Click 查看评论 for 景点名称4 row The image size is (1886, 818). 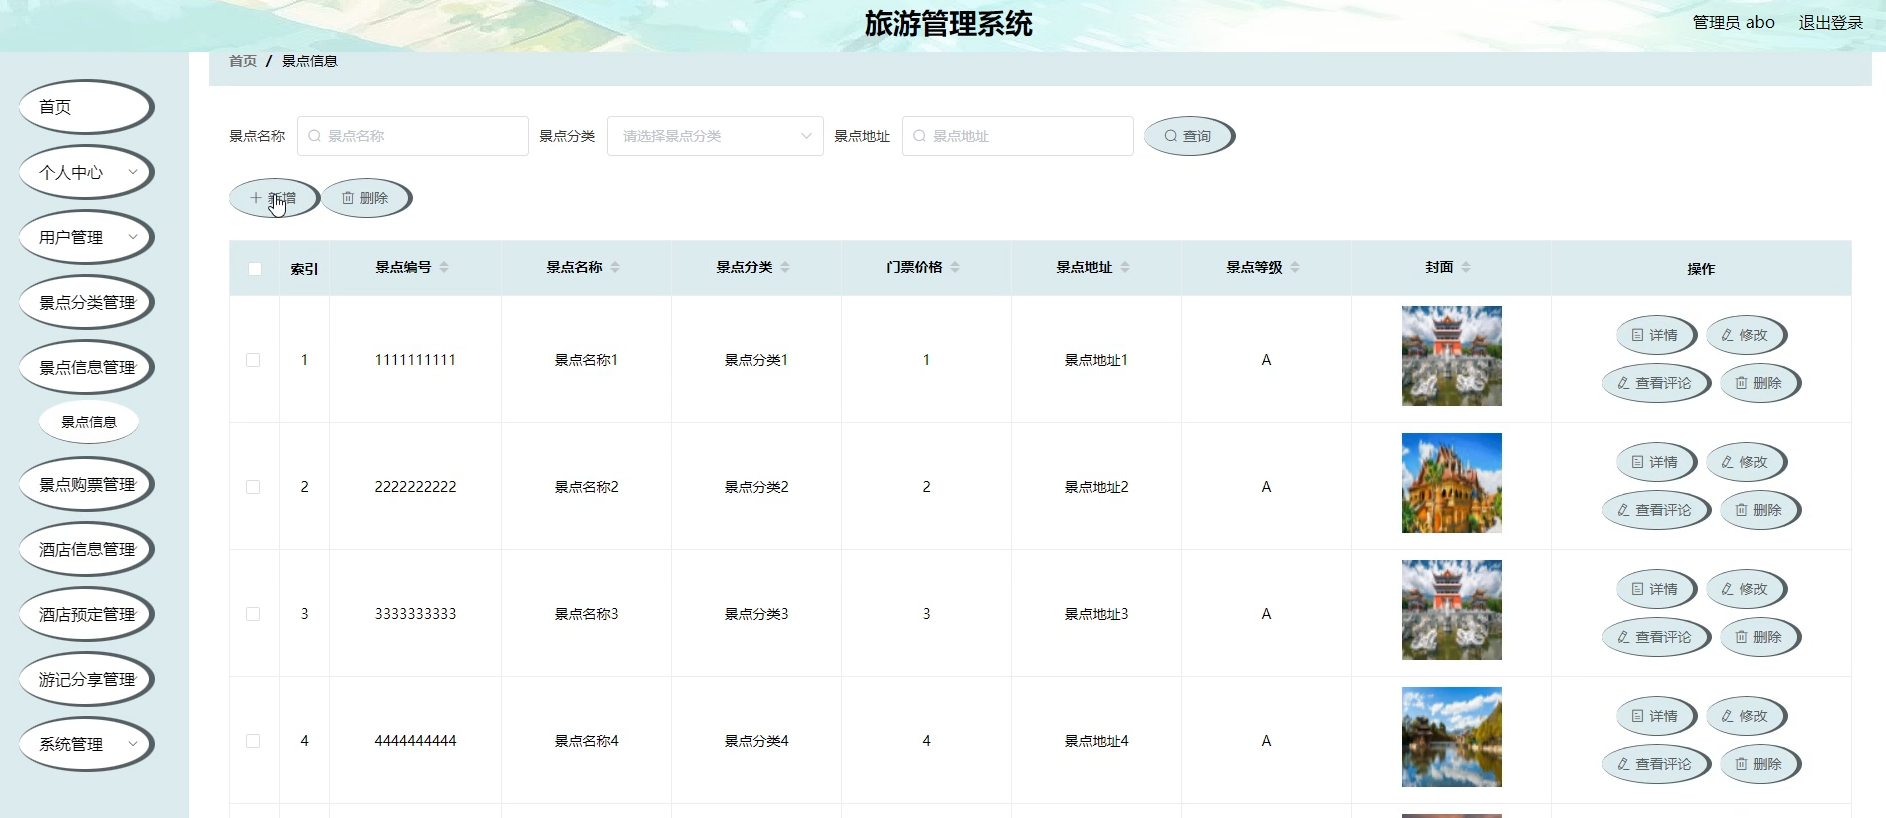pos(1655,764)
